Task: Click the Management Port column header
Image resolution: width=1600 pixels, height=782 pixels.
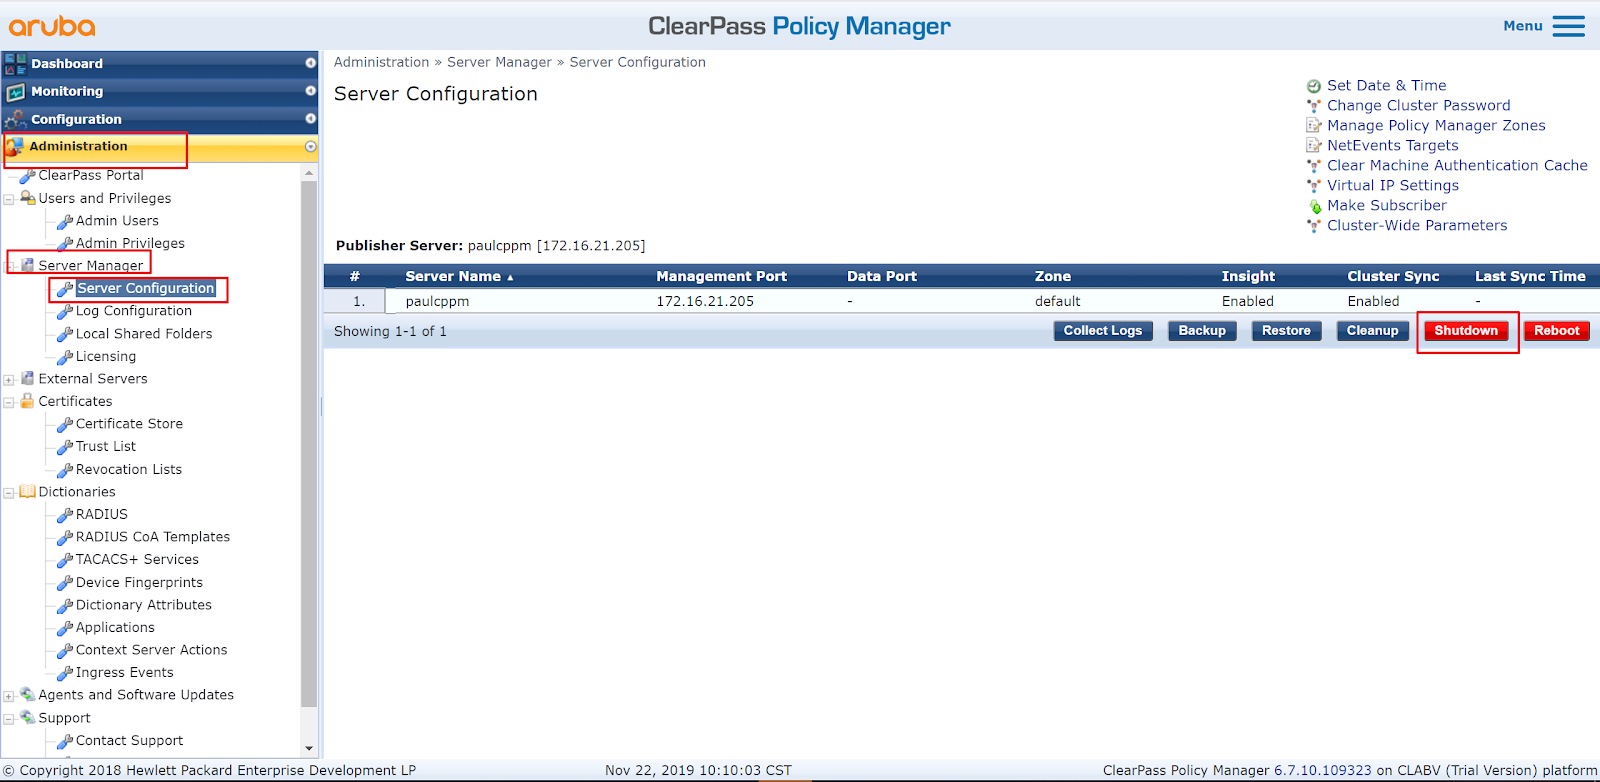Action: 721,277
